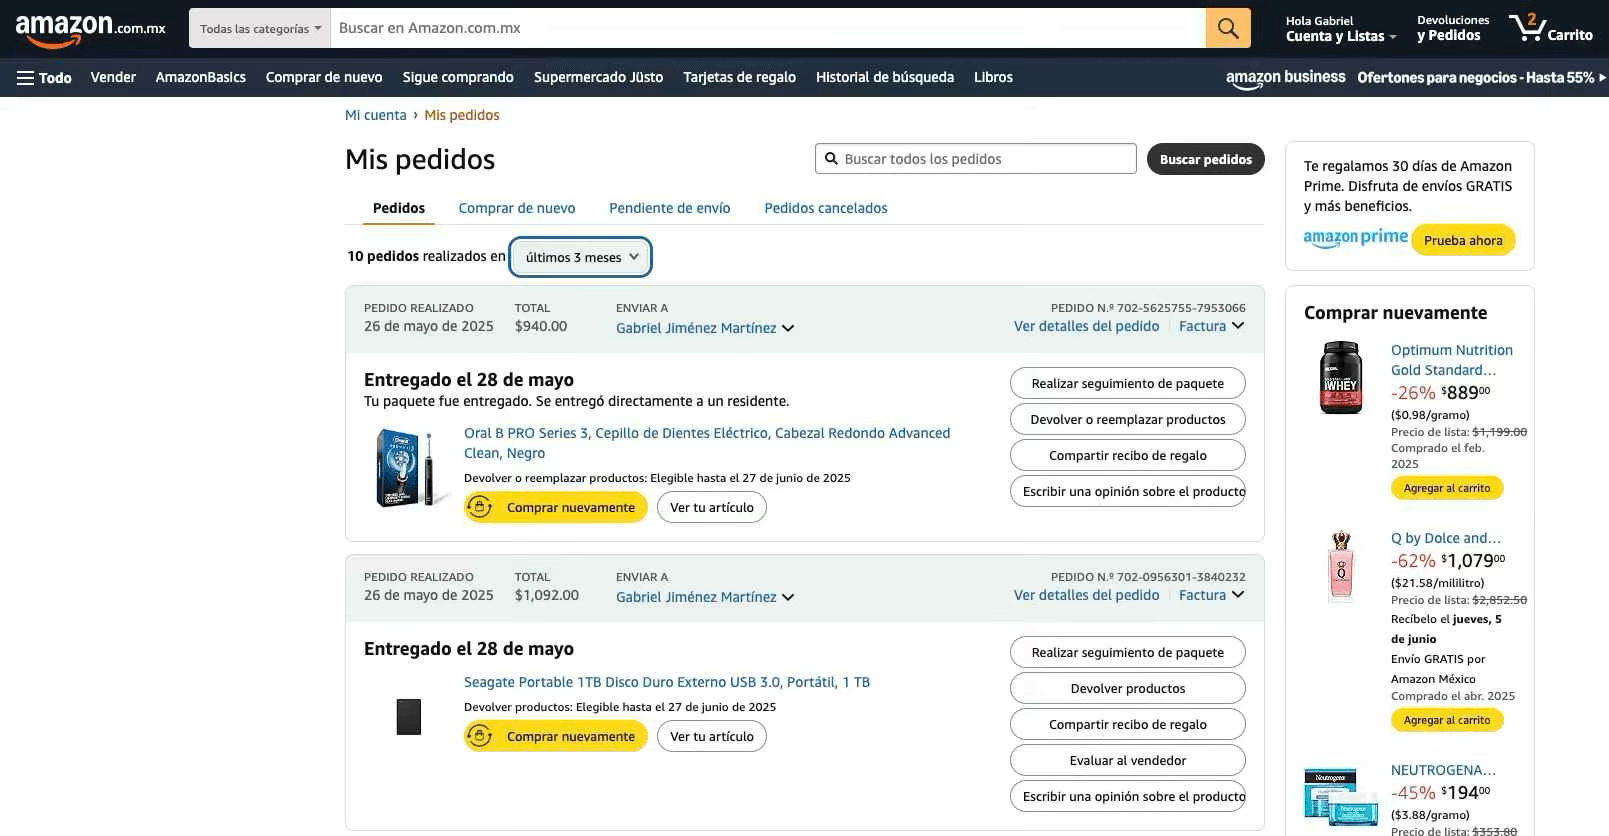Open Seagate Portable 1TB product link
The width and height of the screenshot is (1609, 836).
pyautogui.click(x=667, y=682)
